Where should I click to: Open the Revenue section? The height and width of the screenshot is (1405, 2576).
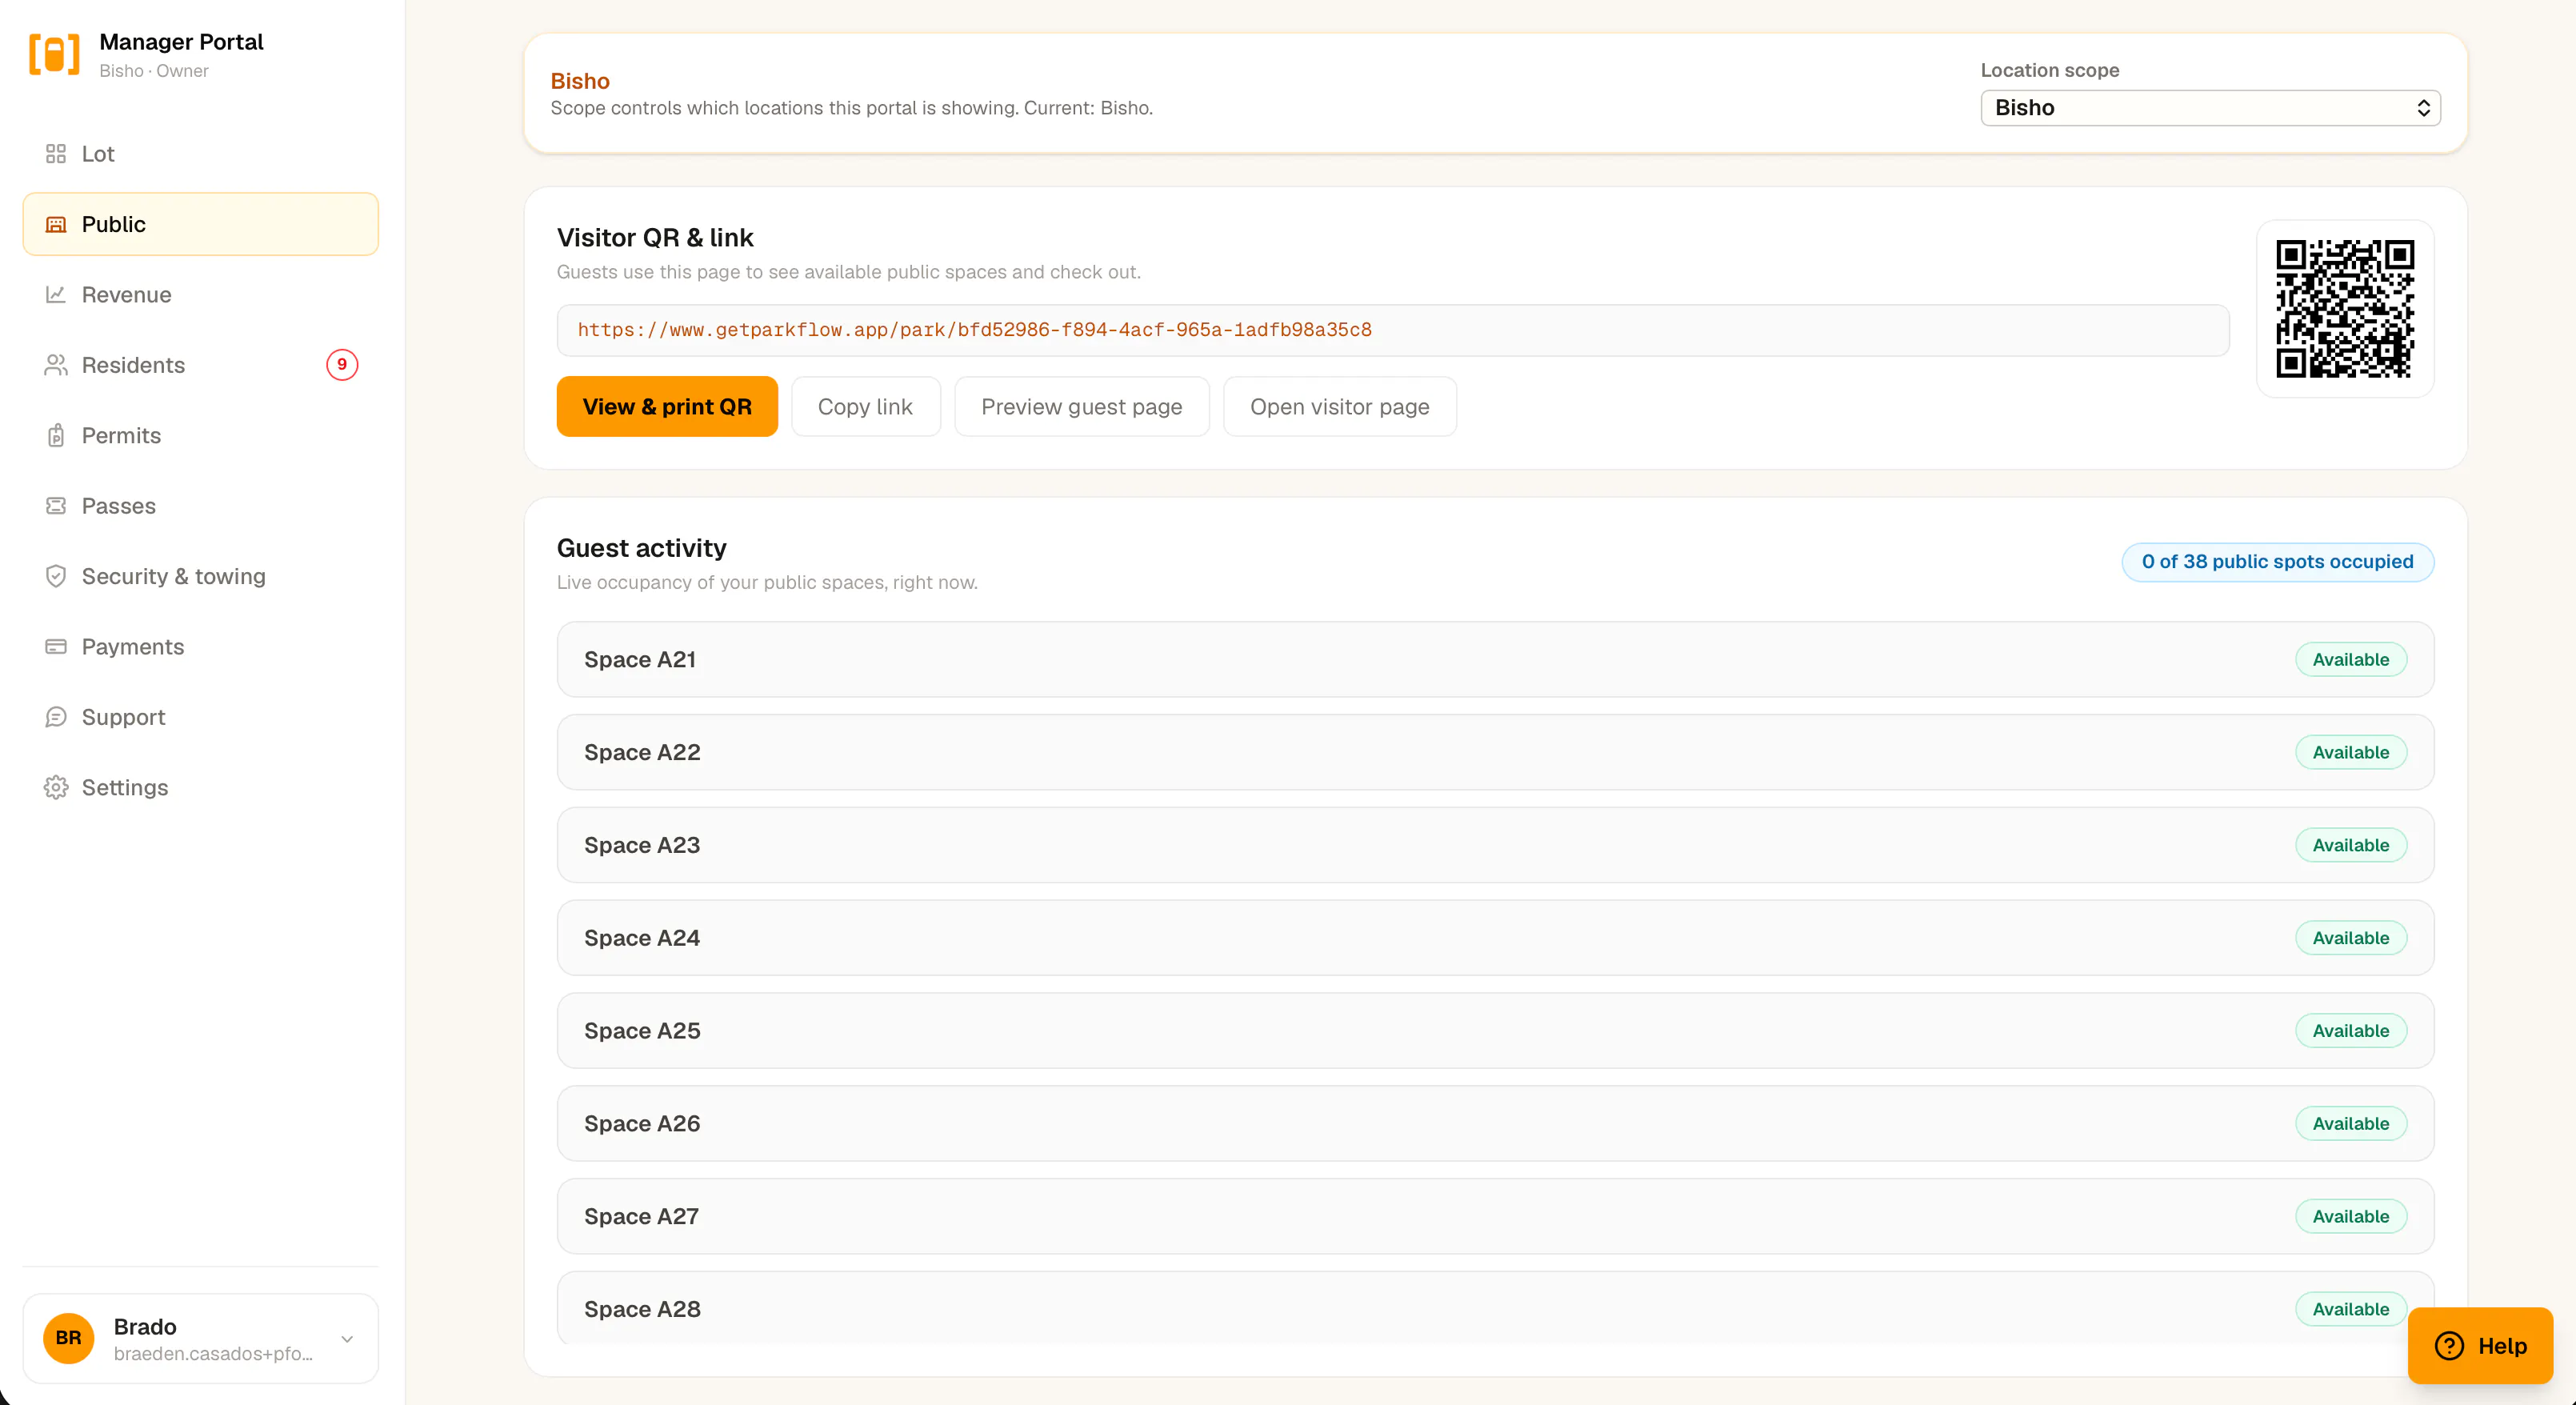point(200,294)
